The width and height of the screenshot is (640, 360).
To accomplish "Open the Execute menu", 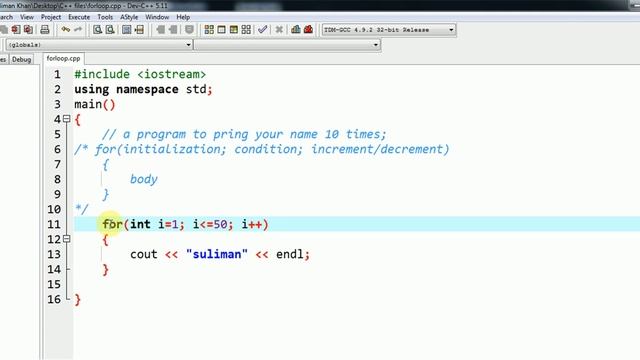I will click(79, 17).
